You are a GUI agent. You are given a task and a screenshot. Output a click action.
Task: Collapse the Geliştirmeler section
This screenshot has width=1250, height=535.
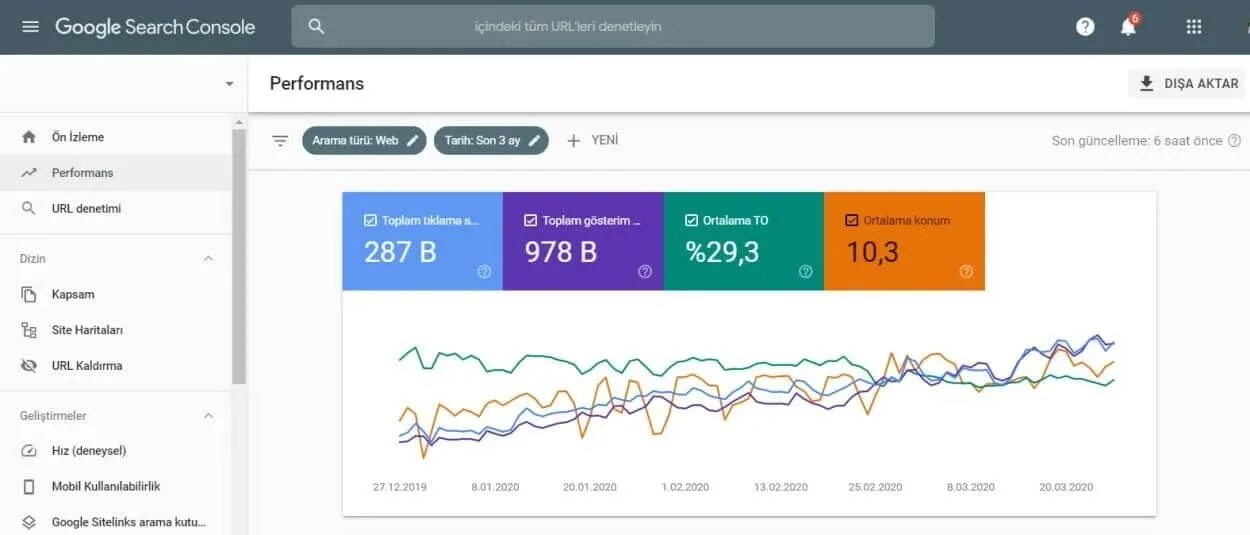click(208, 415)
